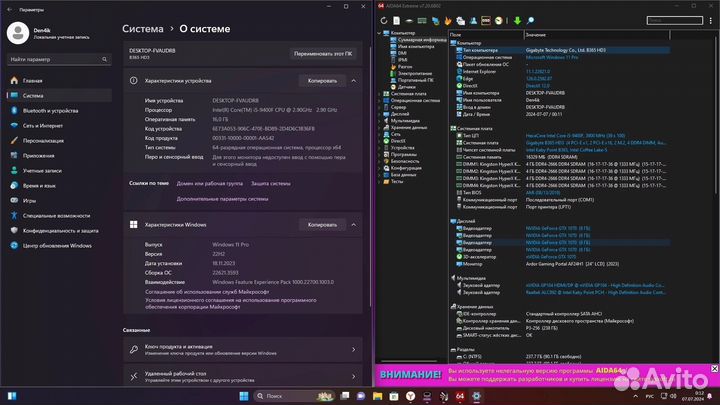Click the Den4ik user avatar
This screenshot has width=720, height=405.
click(18, 33)
